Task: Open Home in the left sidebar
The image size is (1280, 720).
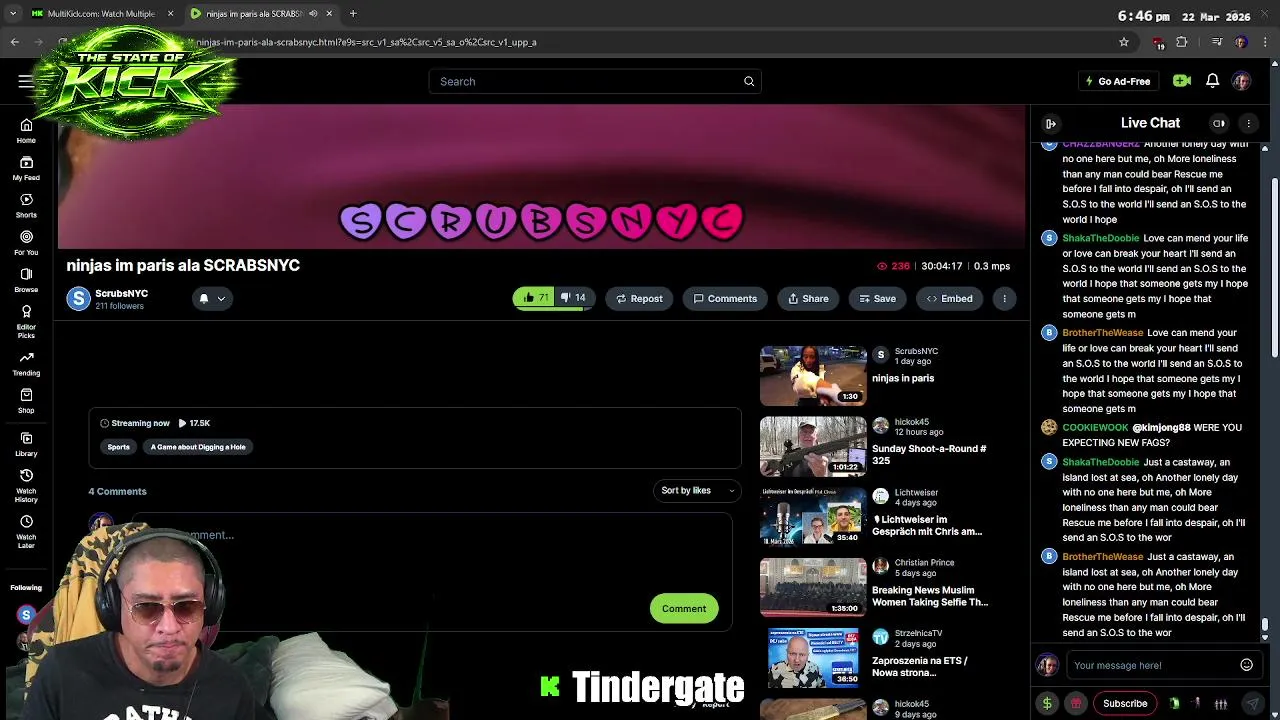Action: point(26,131)
